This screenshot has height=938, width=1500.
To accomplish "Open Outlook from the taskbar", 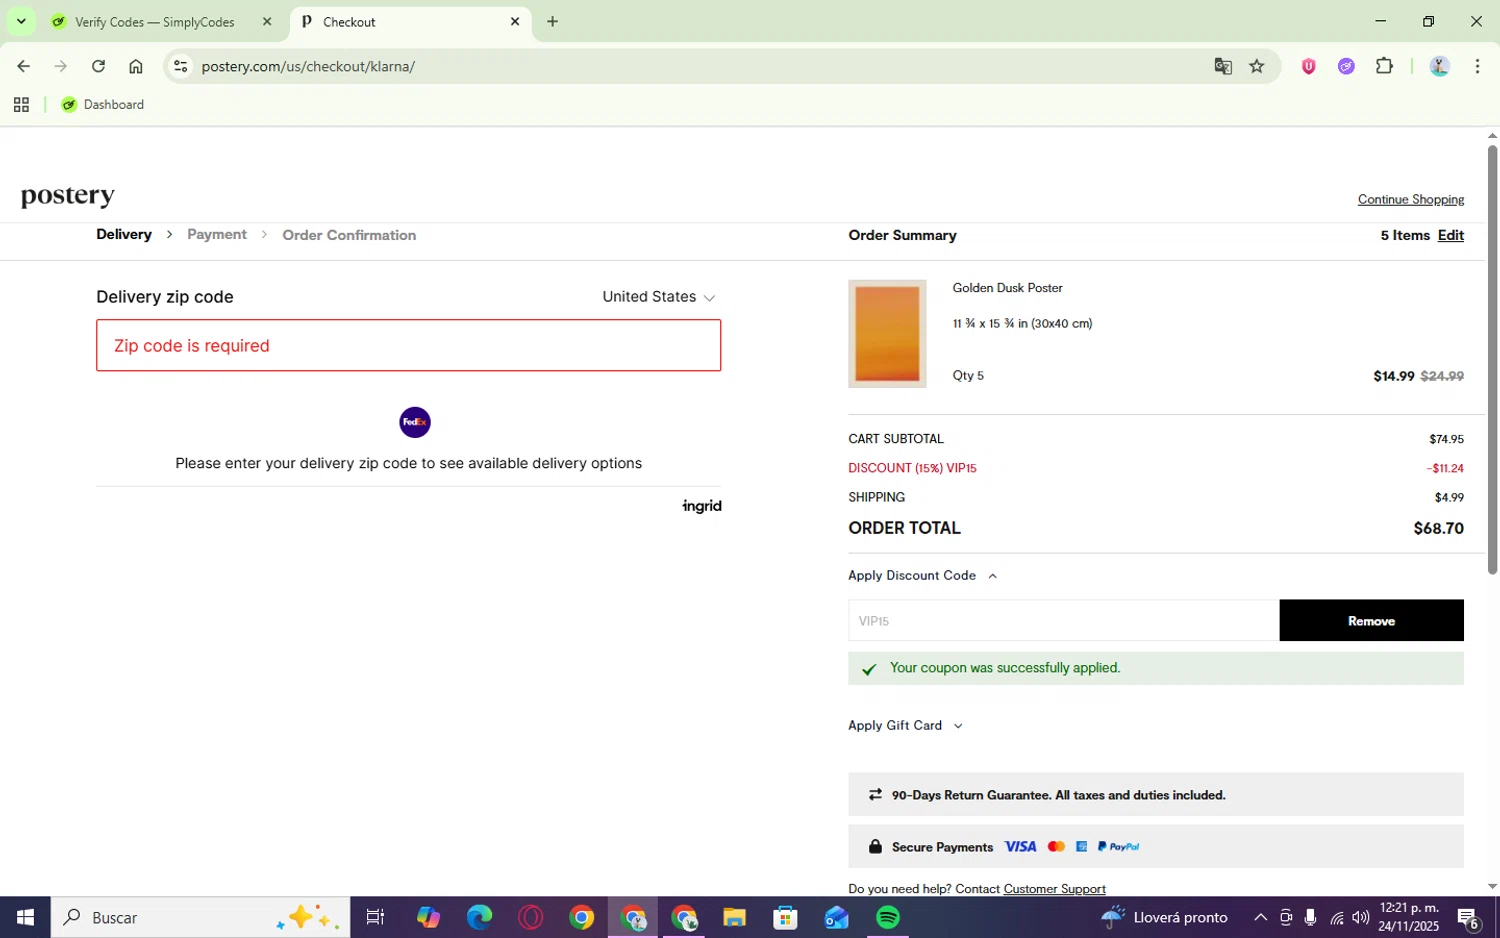I will pos(836,918).
